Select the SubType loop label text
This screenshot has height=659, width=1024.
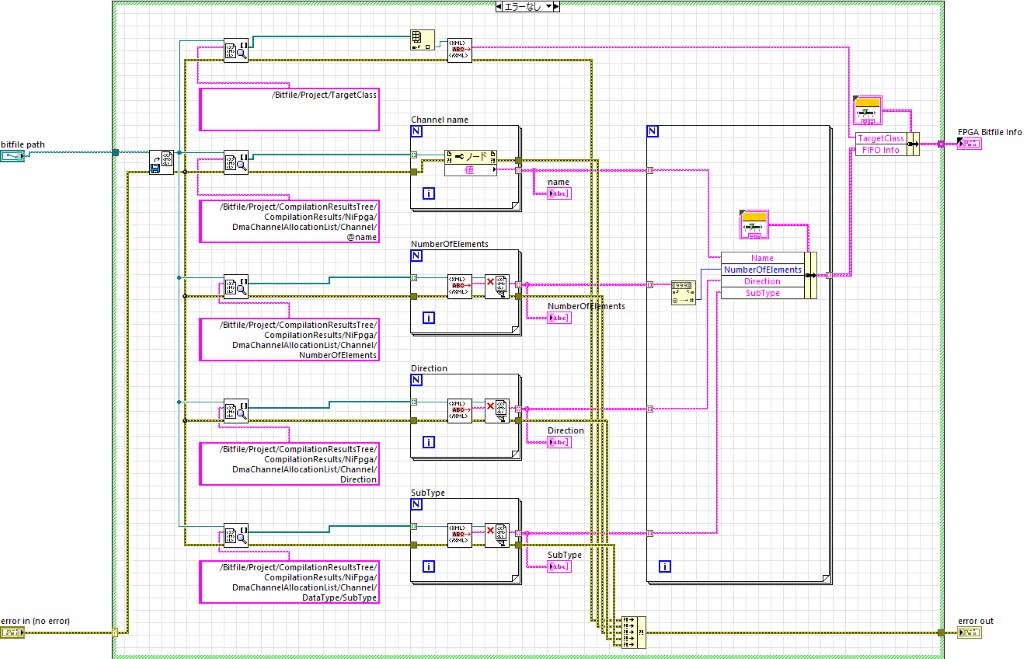tap(428, 492)
